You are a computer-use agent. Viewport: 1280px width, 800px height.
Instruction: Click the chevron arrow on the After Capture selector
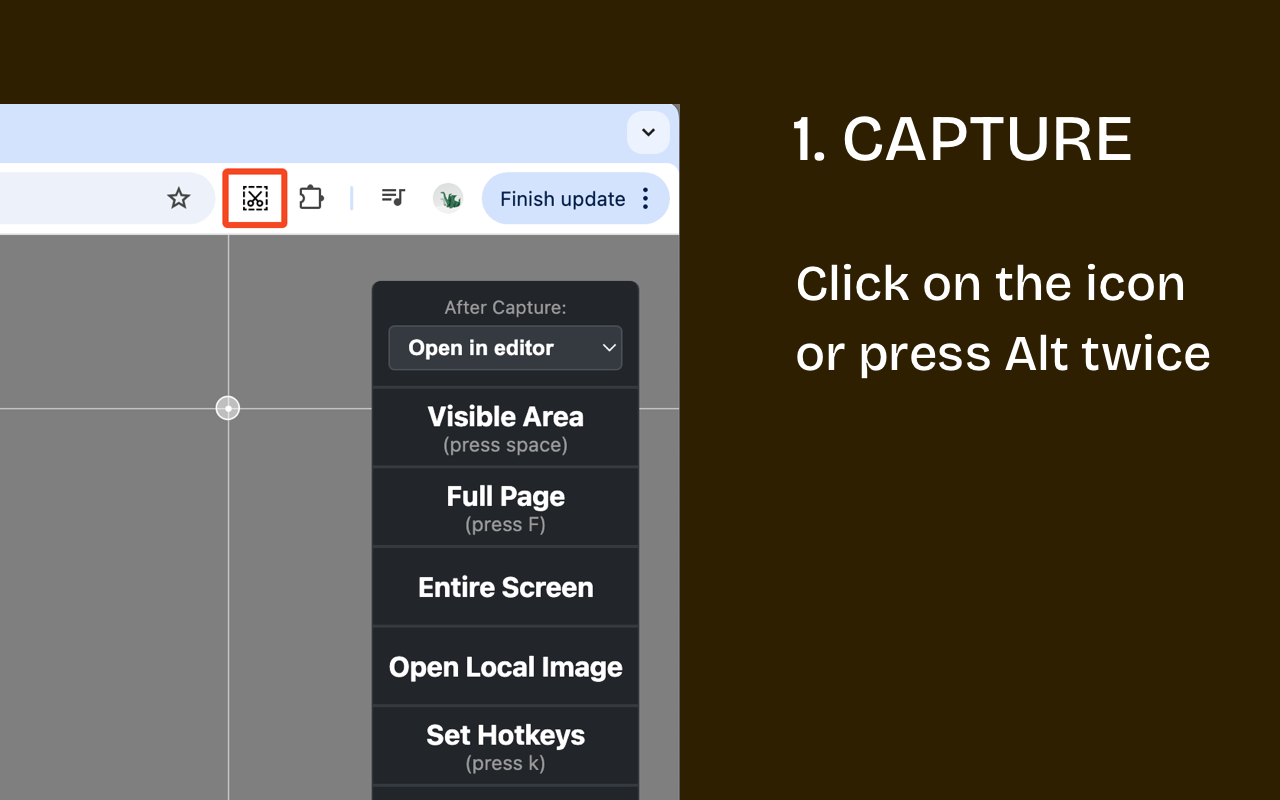click(x=610, y=348)
